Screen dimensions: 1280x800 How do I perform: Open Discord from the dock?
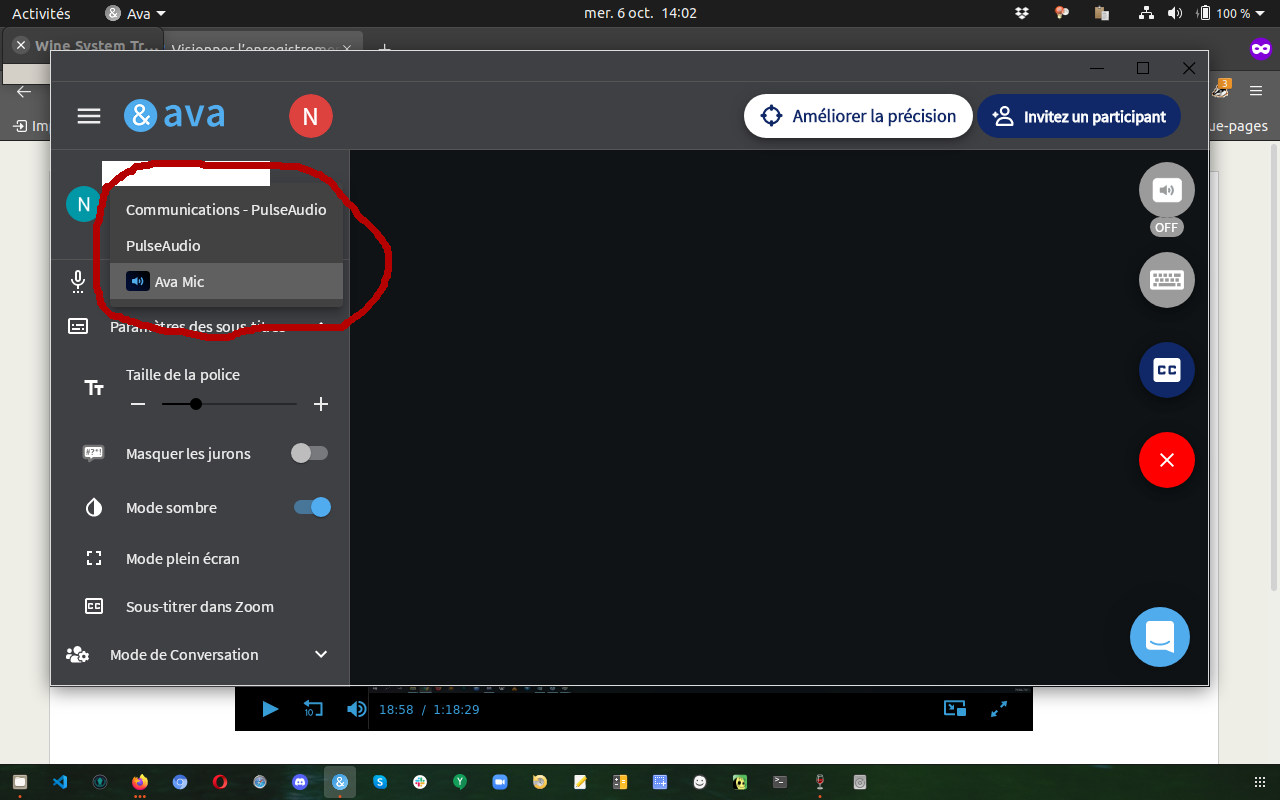[x=300, y=781]
